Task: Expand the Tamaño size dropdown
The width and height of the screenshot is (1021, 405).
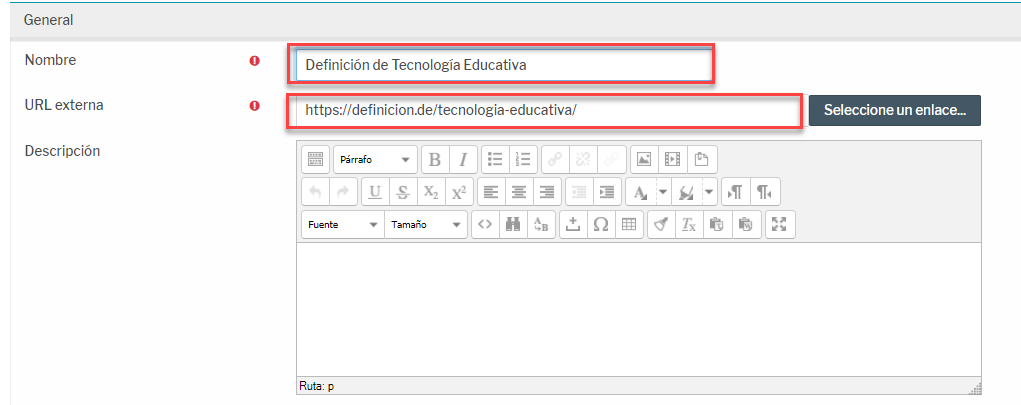Action: pos(426,225)
